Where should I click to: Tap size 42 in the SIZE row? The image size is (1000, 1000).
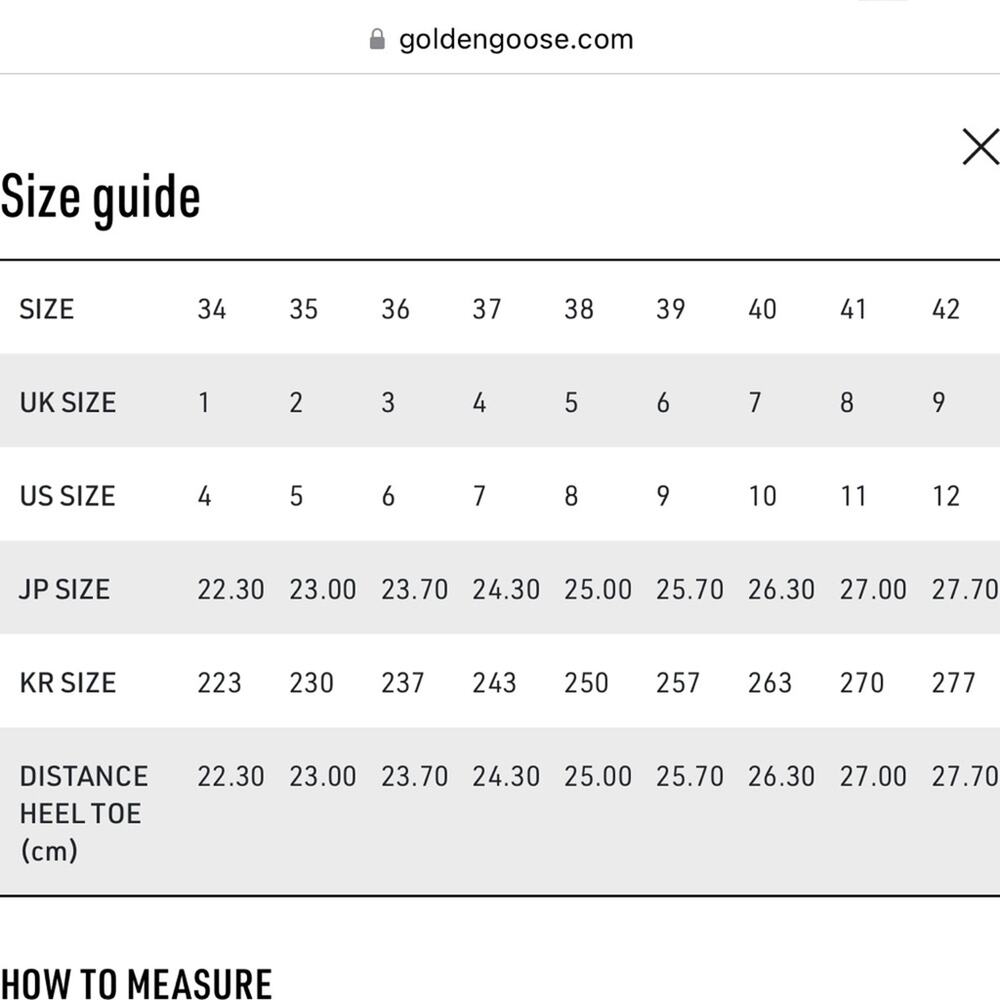(x=945, y=309)
